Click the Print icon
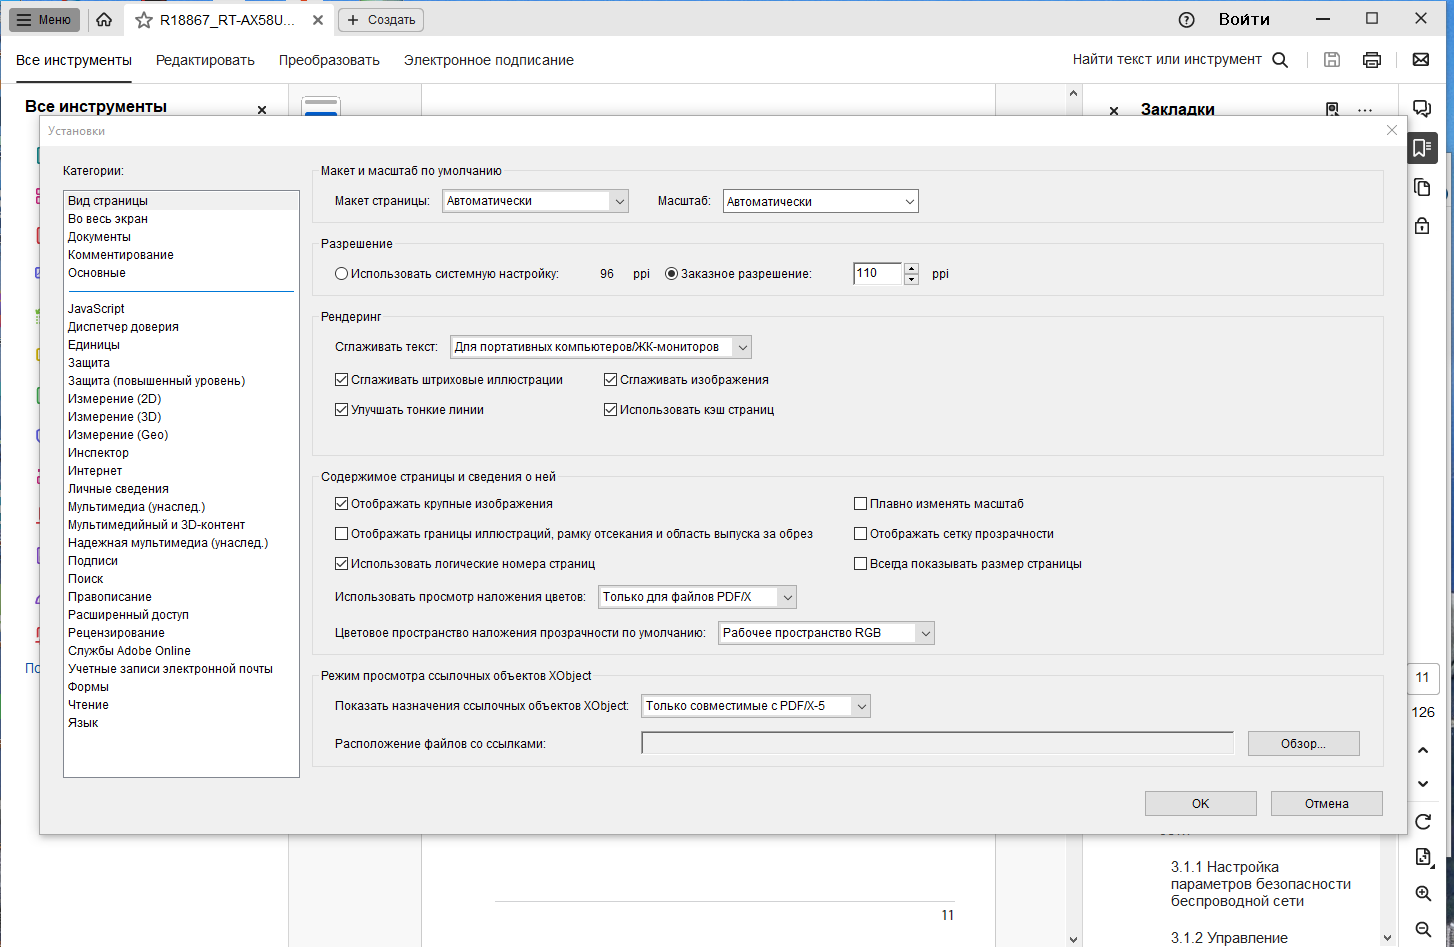The width and height of the screenshot is (1454, 947). click(x=1372, y=60)
